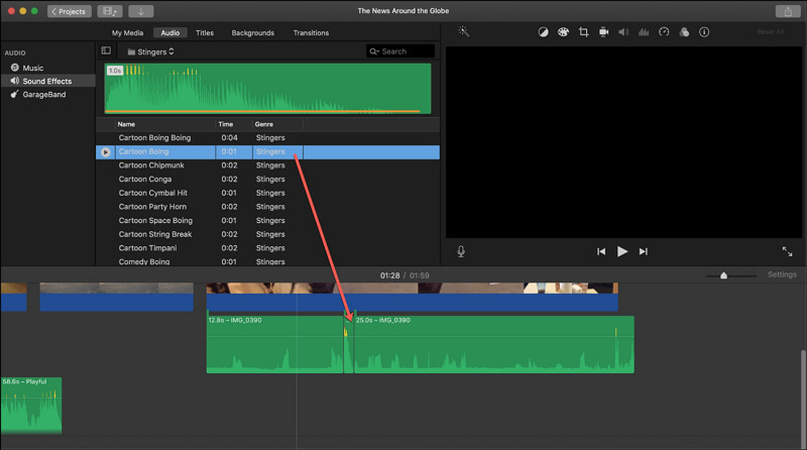The height and width of the screenshot is (450, 807).
Task: Open the share export button
Action: [788, 11]
